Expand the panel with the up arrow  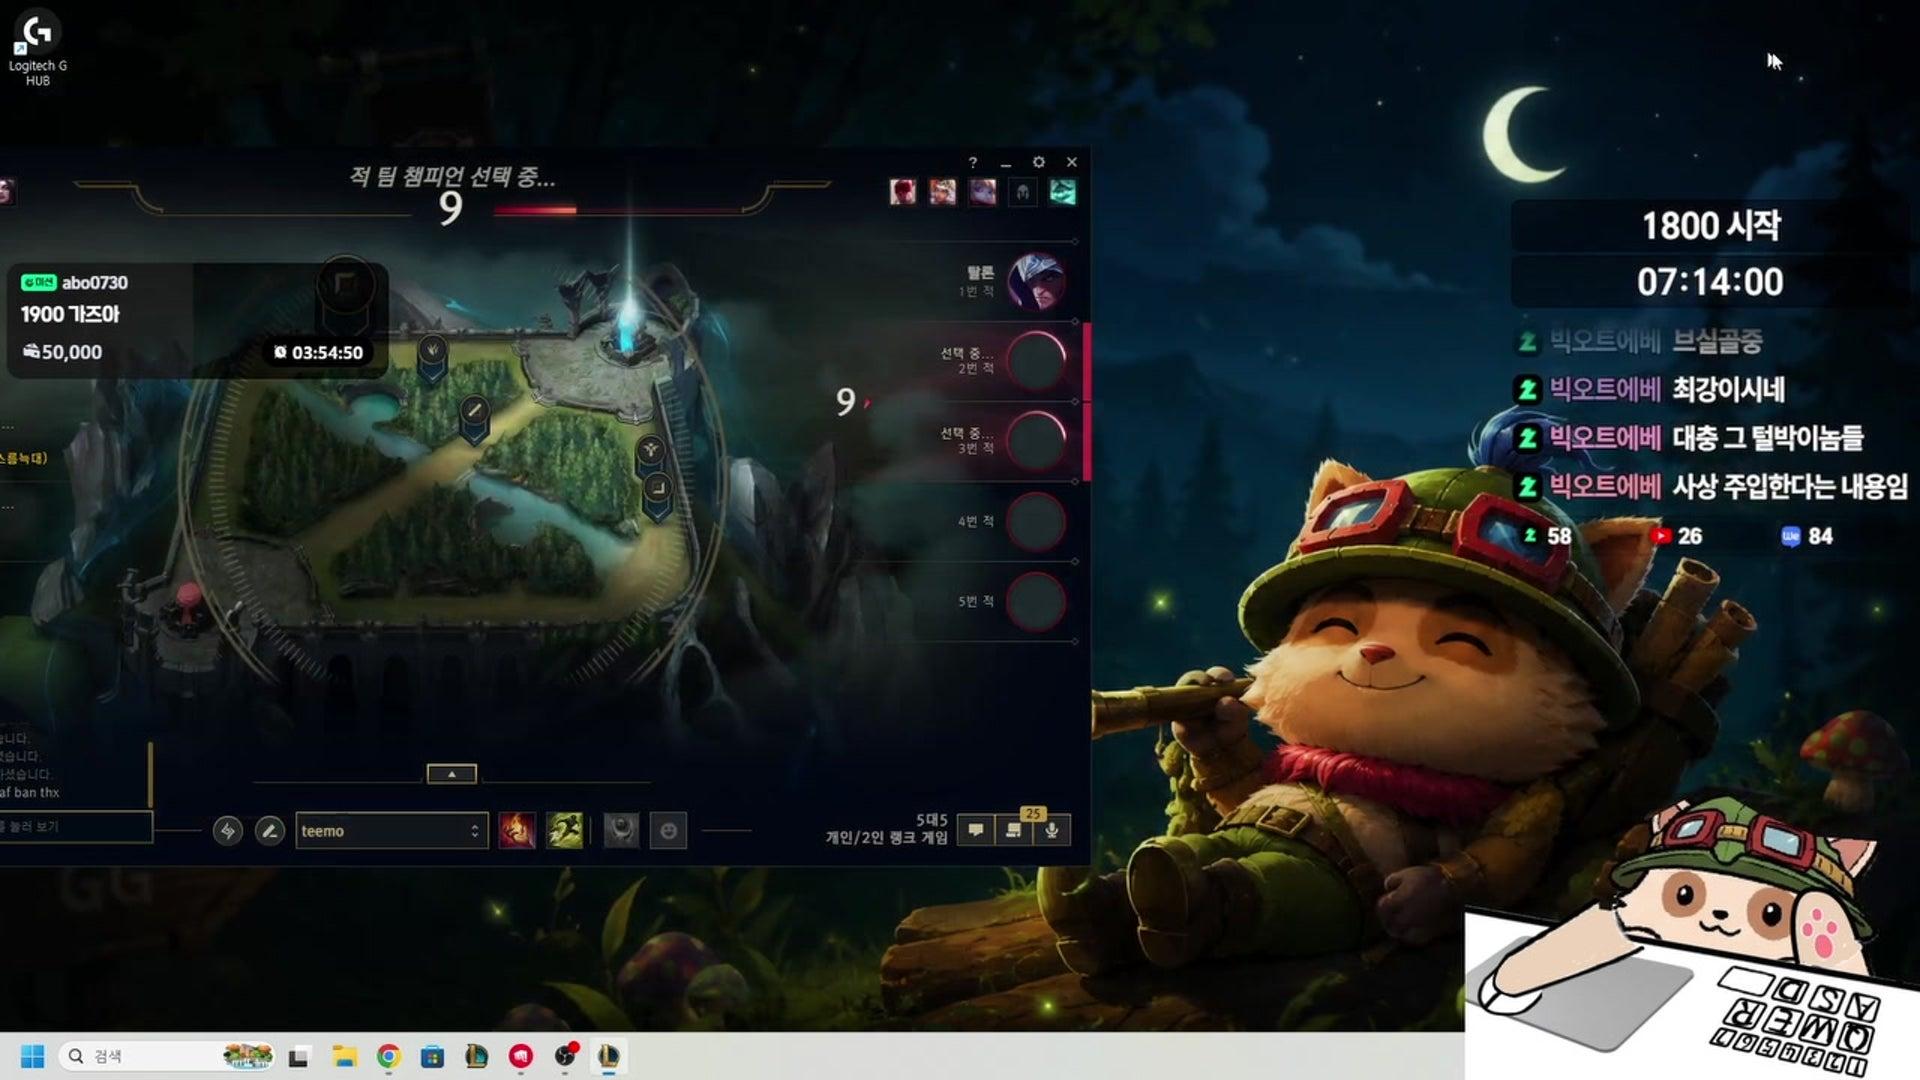click(452, 774)
